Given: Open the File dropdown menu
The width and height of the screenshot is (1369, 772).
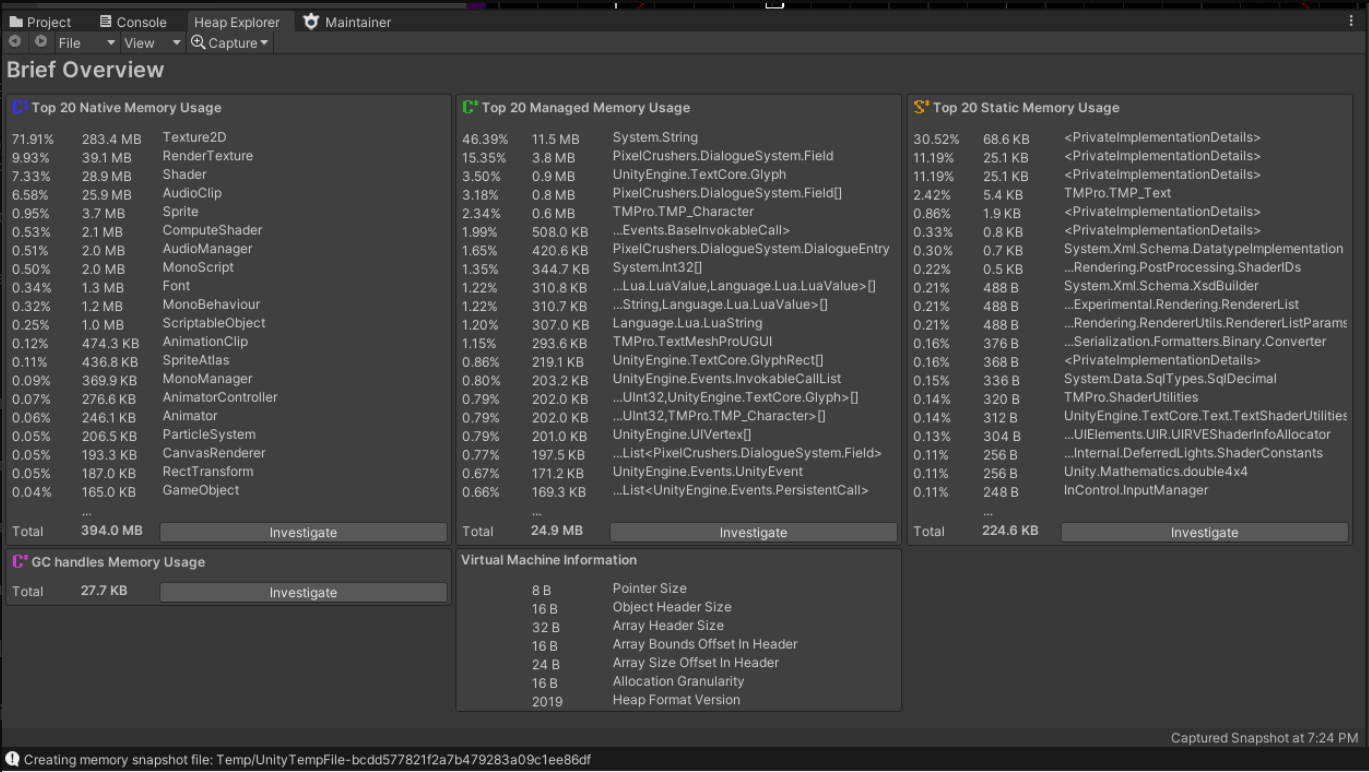Looking at the screenshot, I should [x=86, y=43].
